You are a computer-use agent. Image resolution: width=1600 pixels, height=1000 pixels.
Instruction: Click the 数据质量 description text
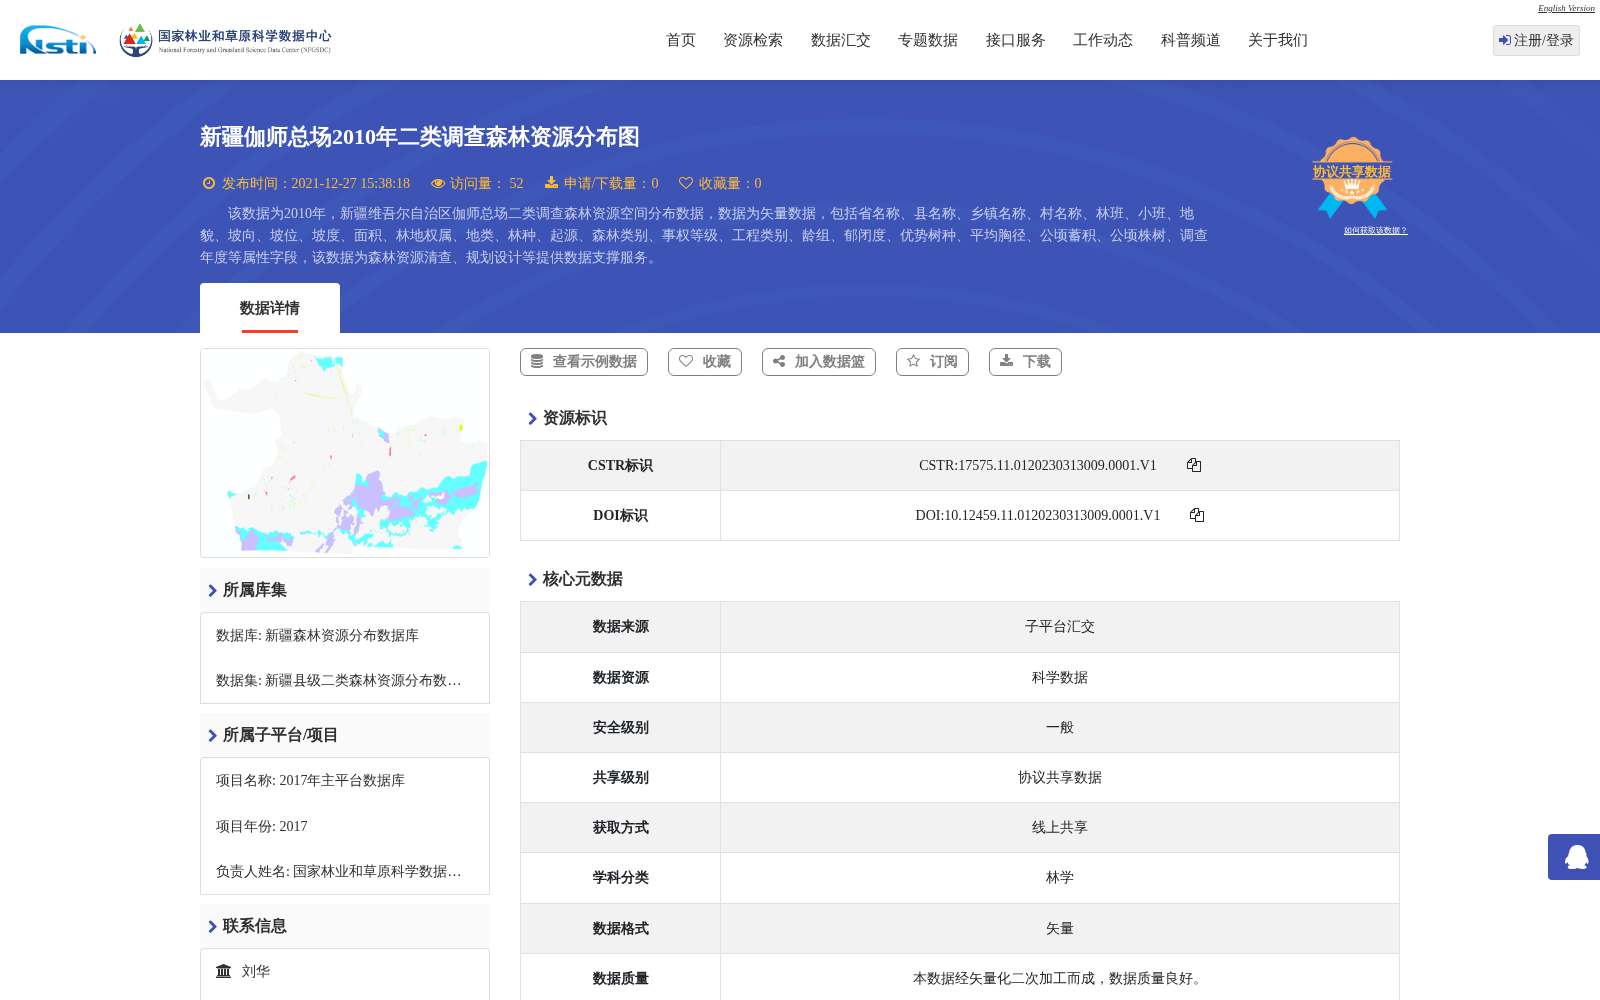(1060, 979)
